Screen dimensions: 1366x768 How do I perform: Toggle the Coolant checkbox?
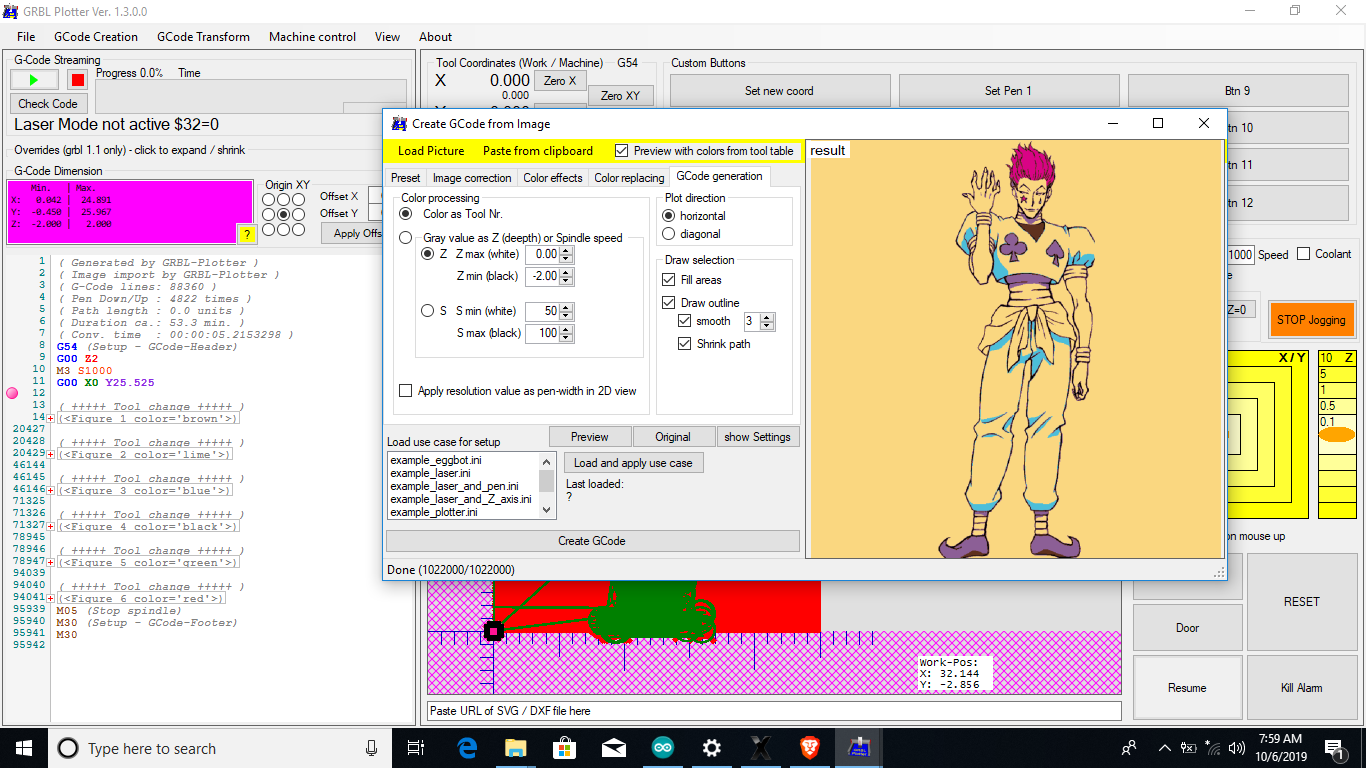(x=1303, y=254)
